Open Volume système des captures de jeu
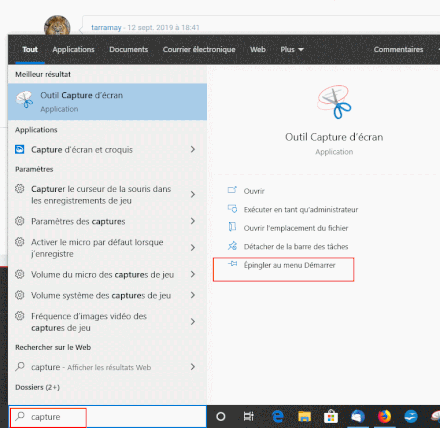This screenshot has height=428, width=440. 101,295
